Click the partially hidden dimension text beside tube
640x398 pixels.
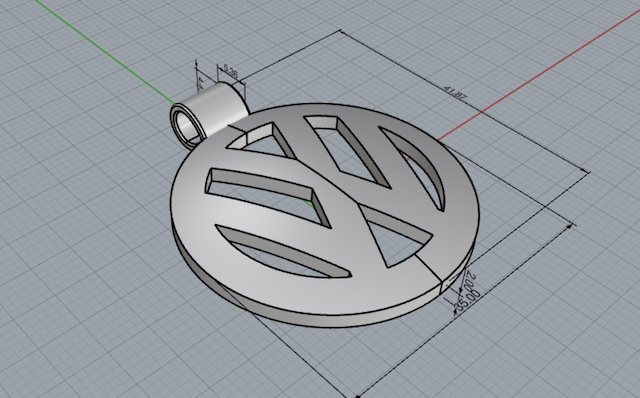[201, 83]
